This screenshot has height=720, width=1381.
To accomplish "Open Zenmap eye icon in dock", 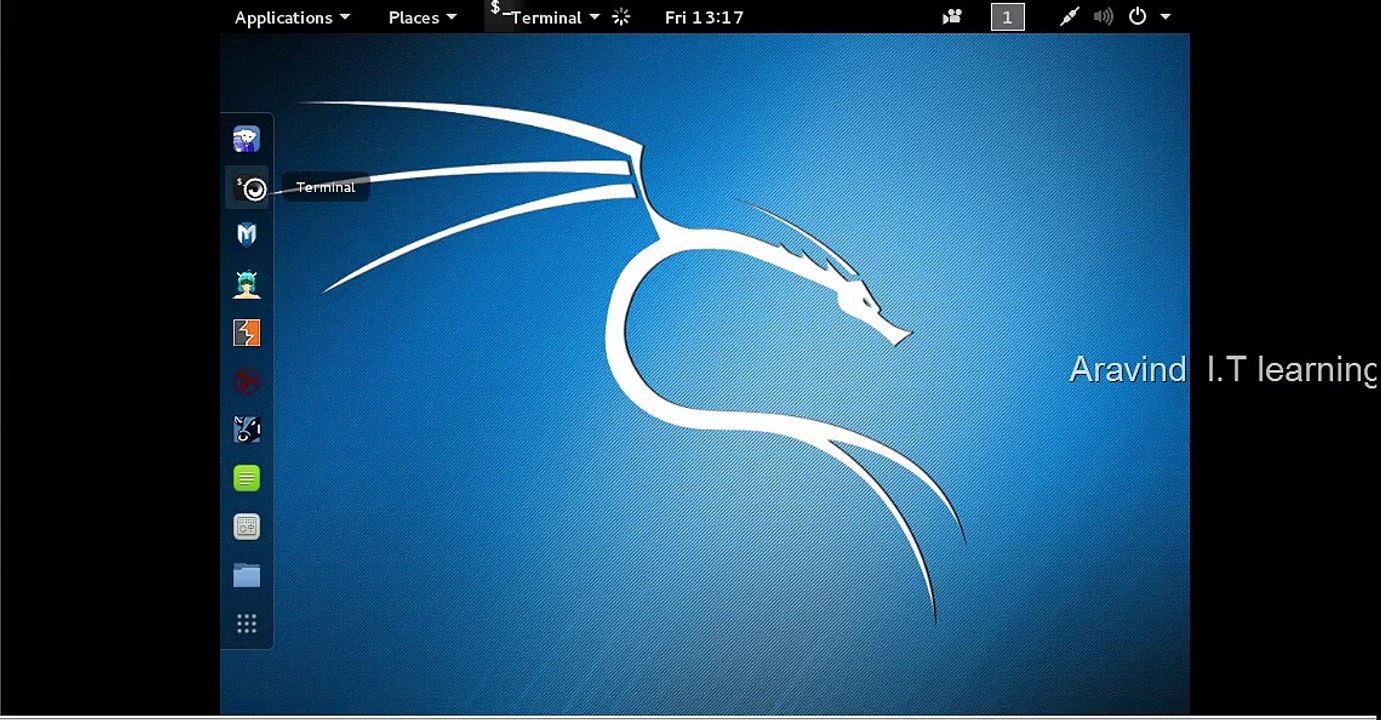I will point(246,429).
